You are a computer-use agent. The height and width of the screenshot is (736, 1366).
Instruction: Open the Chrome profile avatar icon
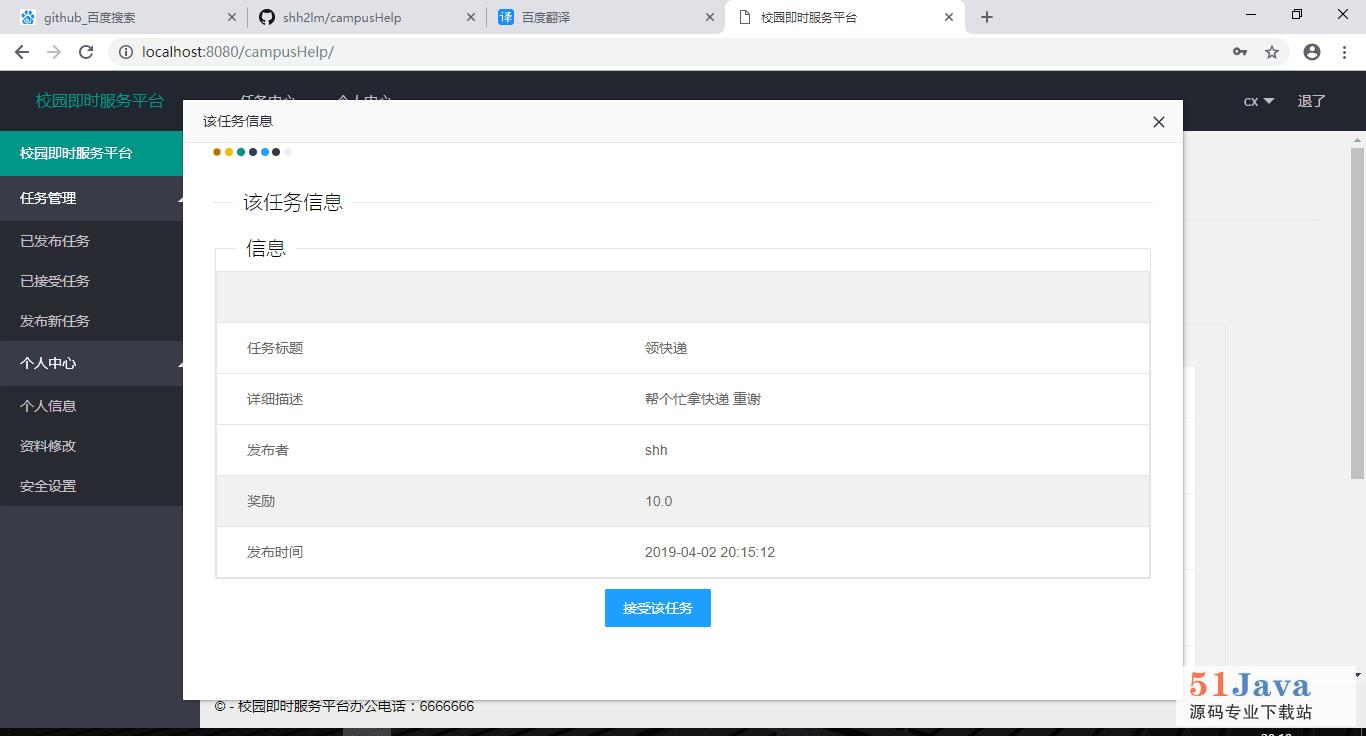pos(1312,52)
